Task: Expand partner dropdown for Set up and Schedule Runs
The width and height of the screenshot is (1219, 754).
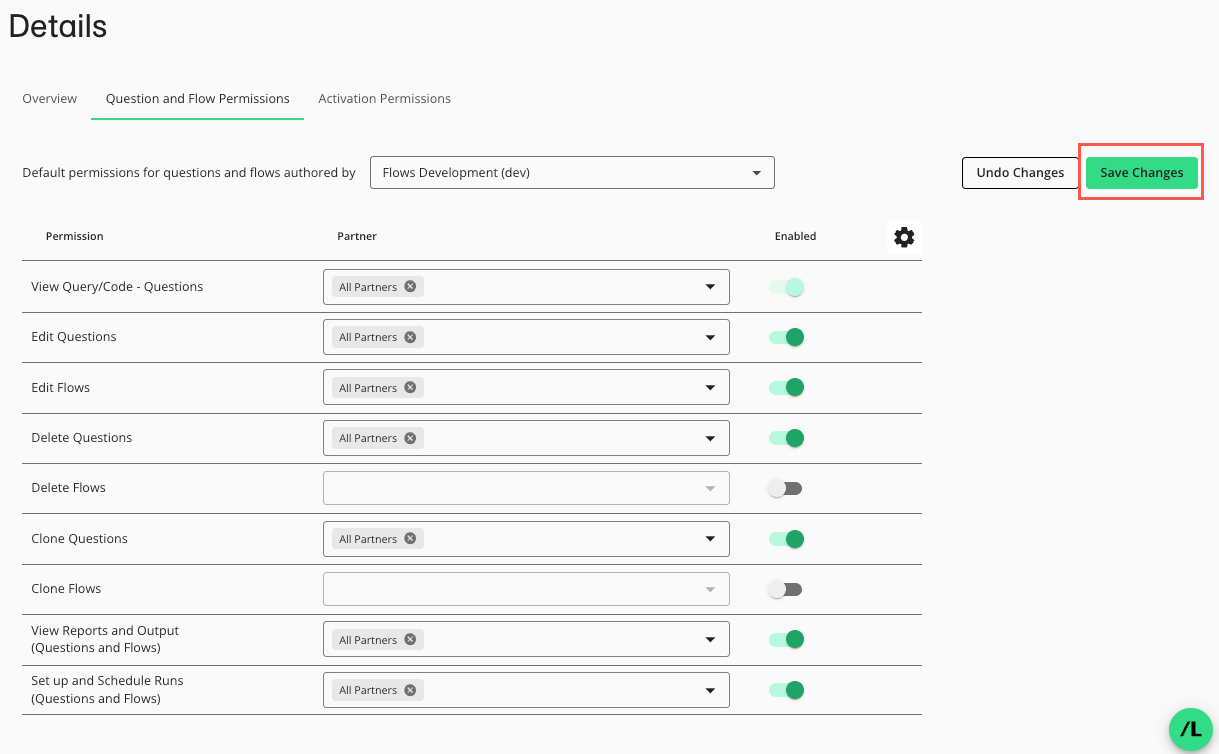Action: (710, 690)
